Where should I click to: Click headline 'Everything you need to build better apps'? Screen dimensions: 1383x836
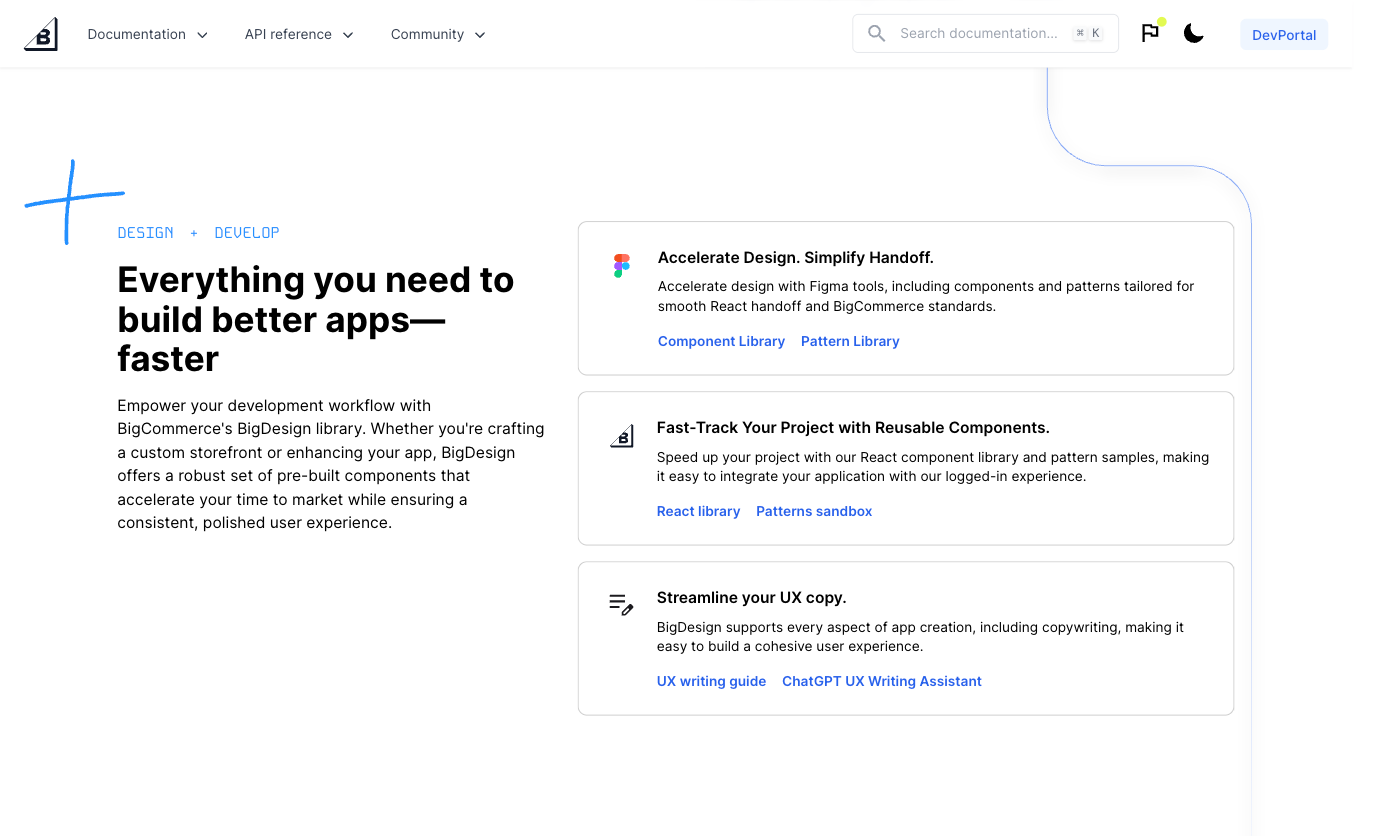pos(316,319)
